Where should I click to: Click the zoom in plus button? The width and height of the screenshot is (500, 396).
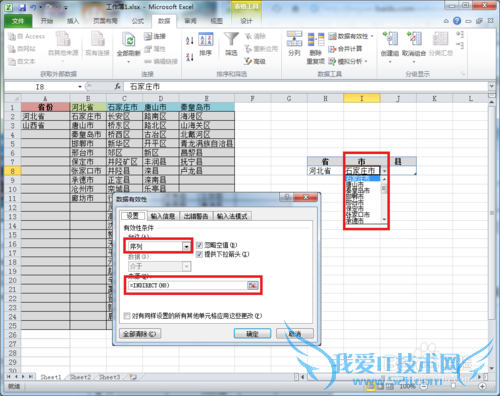tap(482, 387)
